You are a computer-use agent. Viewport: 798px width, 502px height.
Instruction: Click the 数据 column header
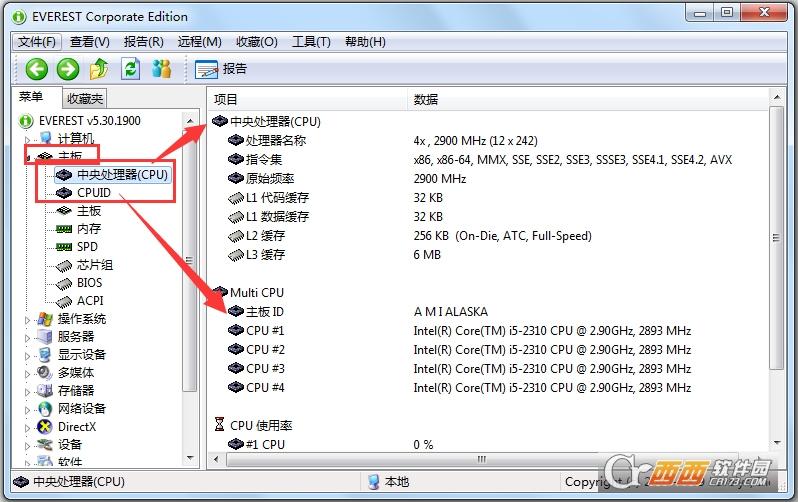(588, 99)
